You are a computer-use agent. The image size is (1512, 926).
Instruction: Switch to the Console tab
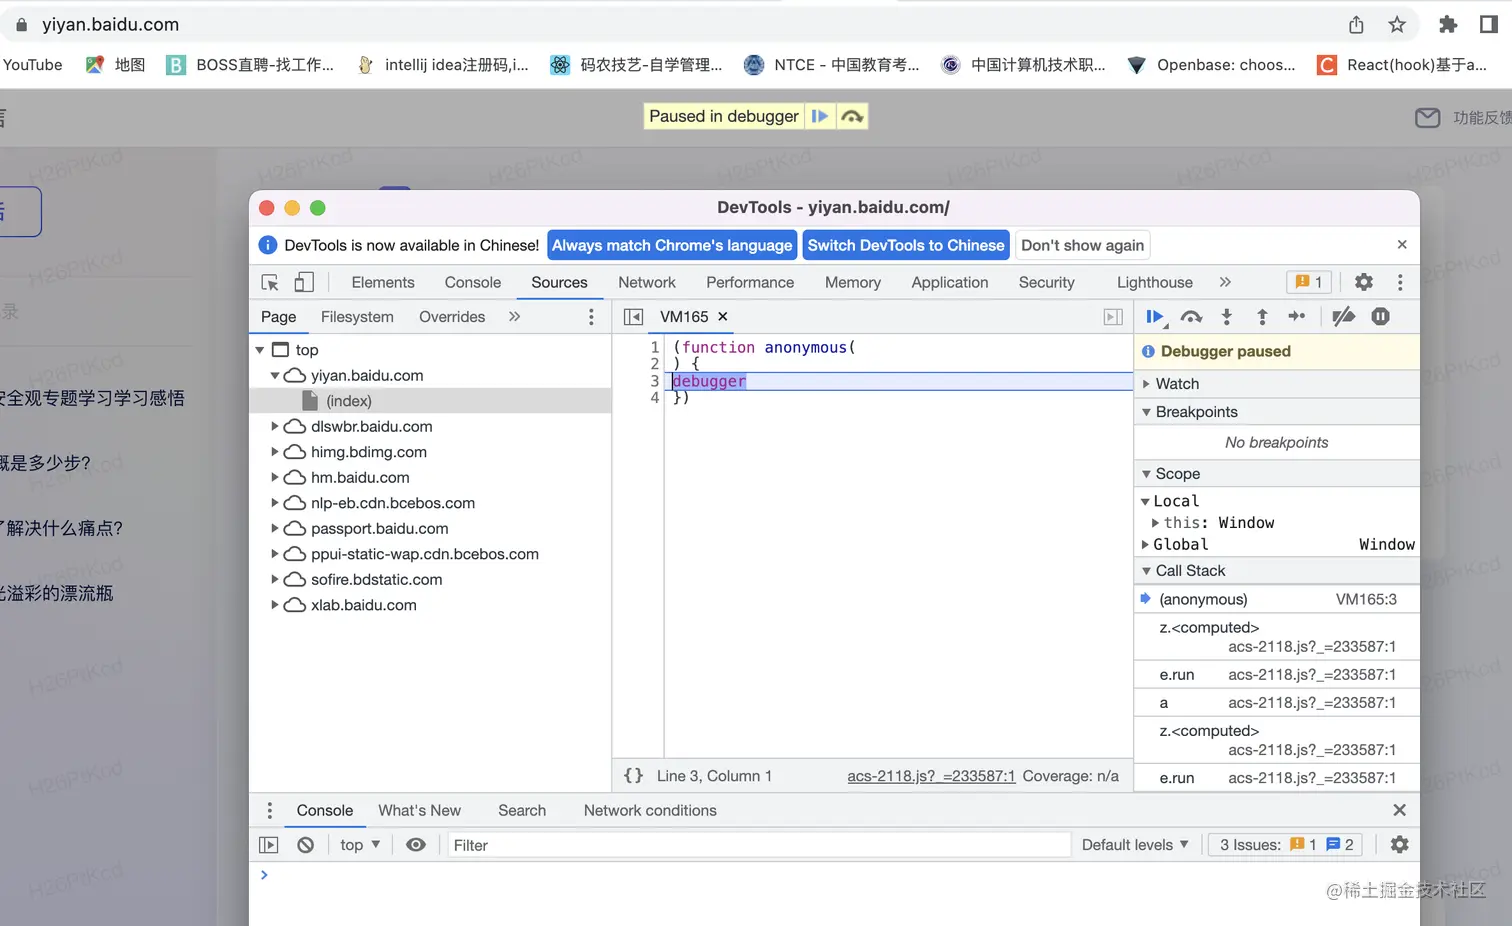point(473,283)
